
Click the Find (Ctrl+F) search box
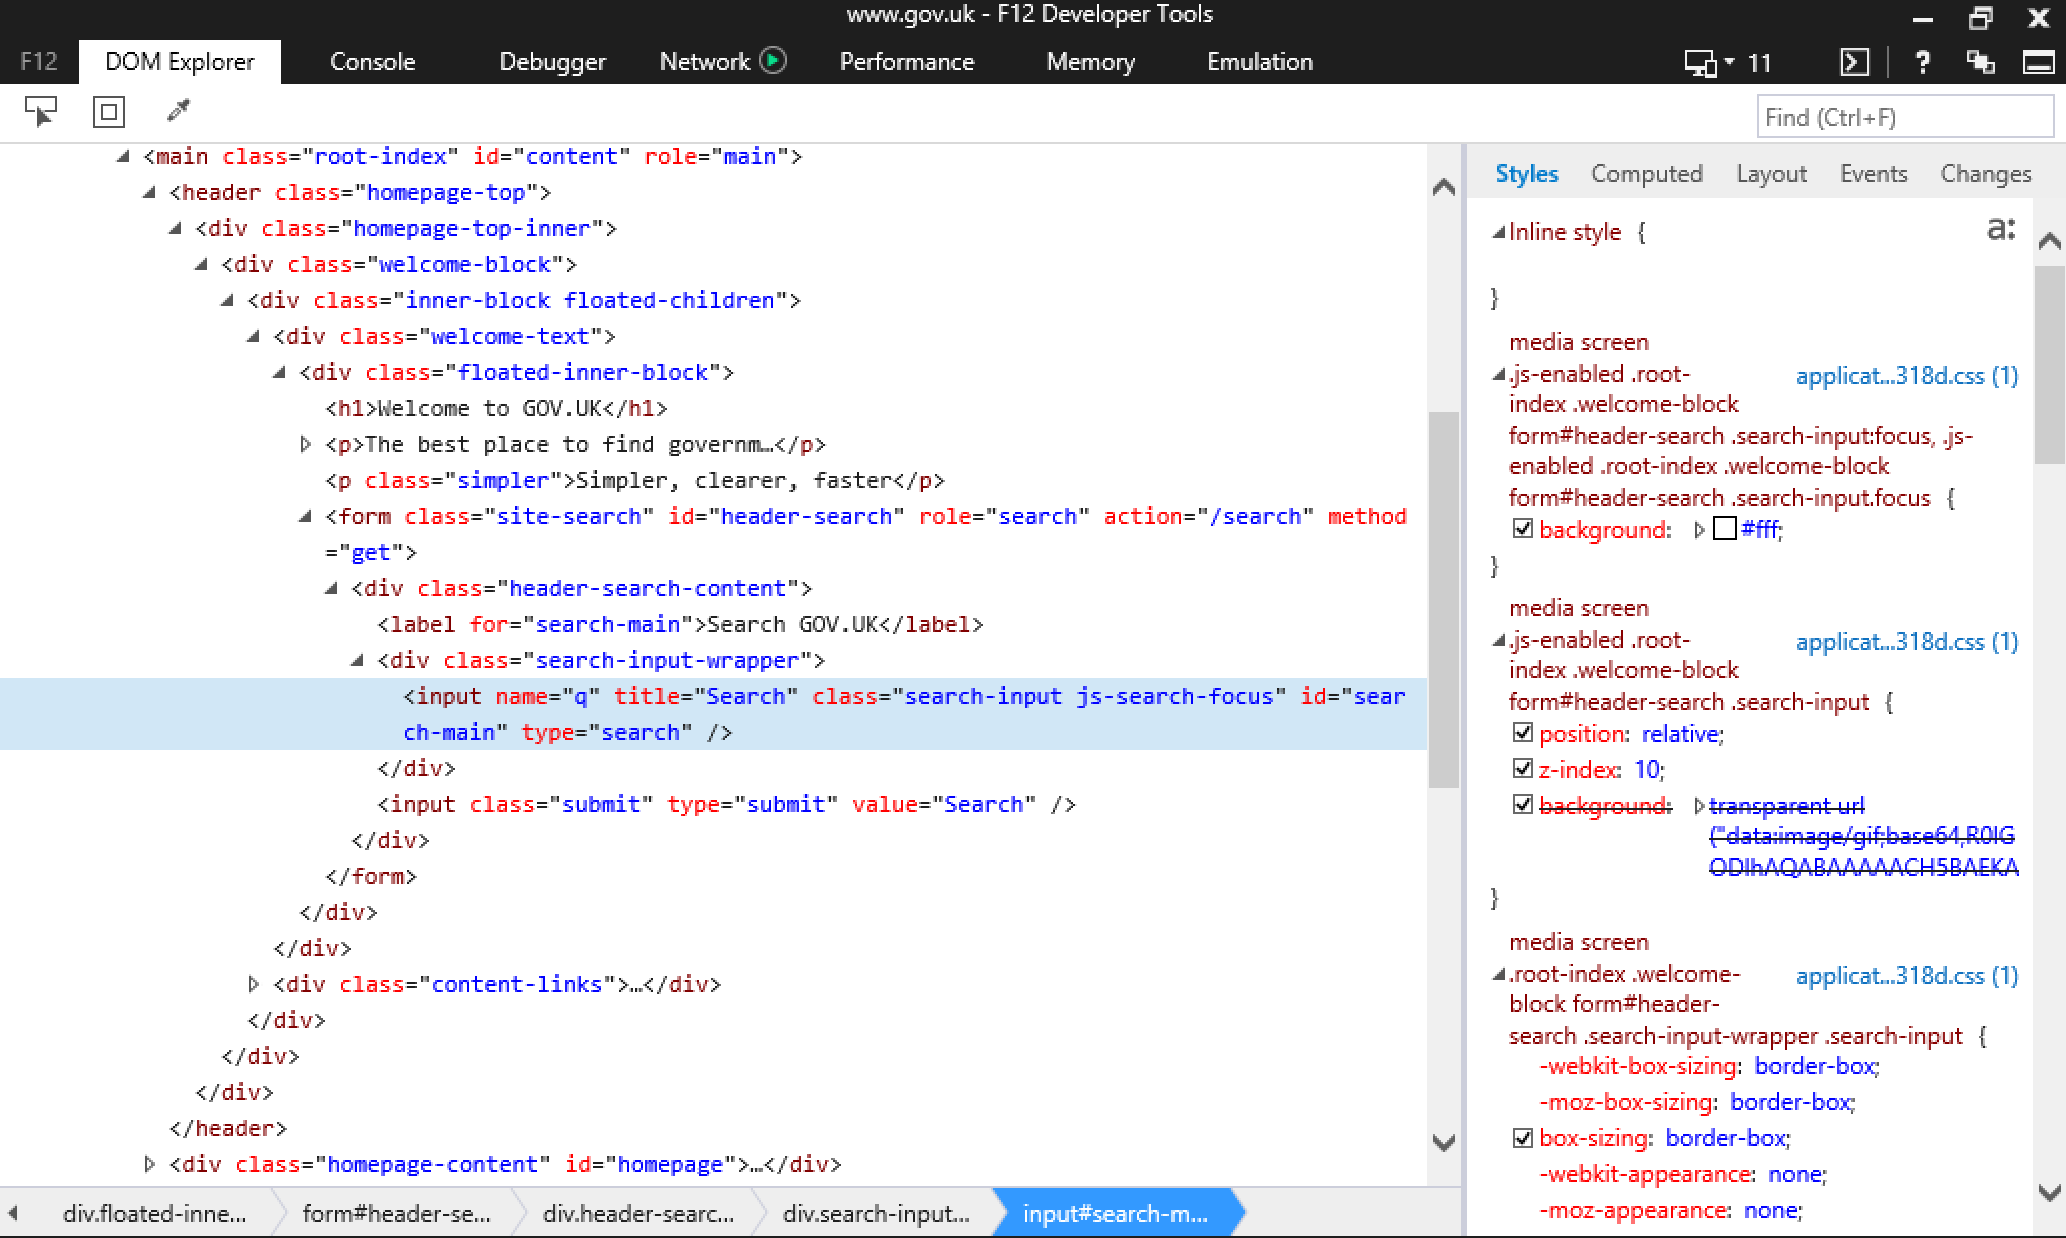coord(1904,118)
